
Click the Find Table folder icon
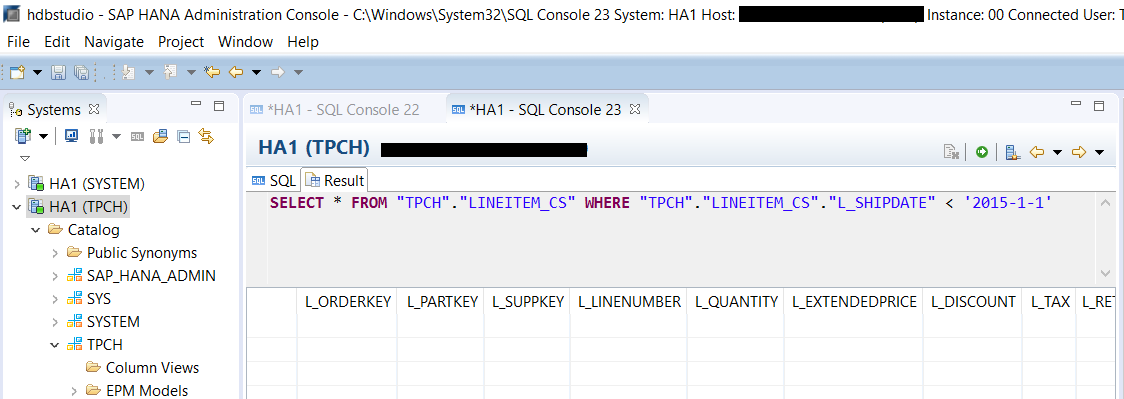pos(161,136)
